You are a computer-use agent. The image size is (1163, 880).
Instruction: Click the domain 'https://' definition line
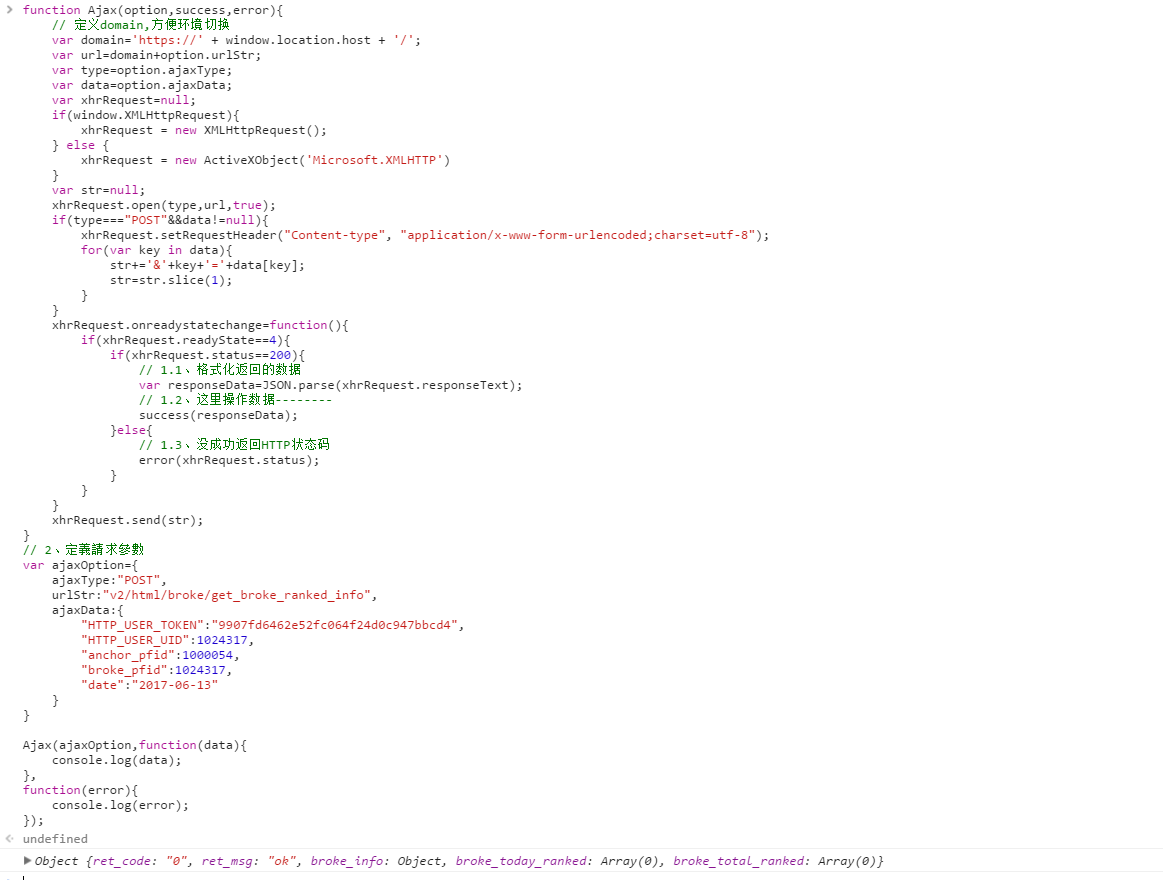pyautogui.click(x=237, y=40)
